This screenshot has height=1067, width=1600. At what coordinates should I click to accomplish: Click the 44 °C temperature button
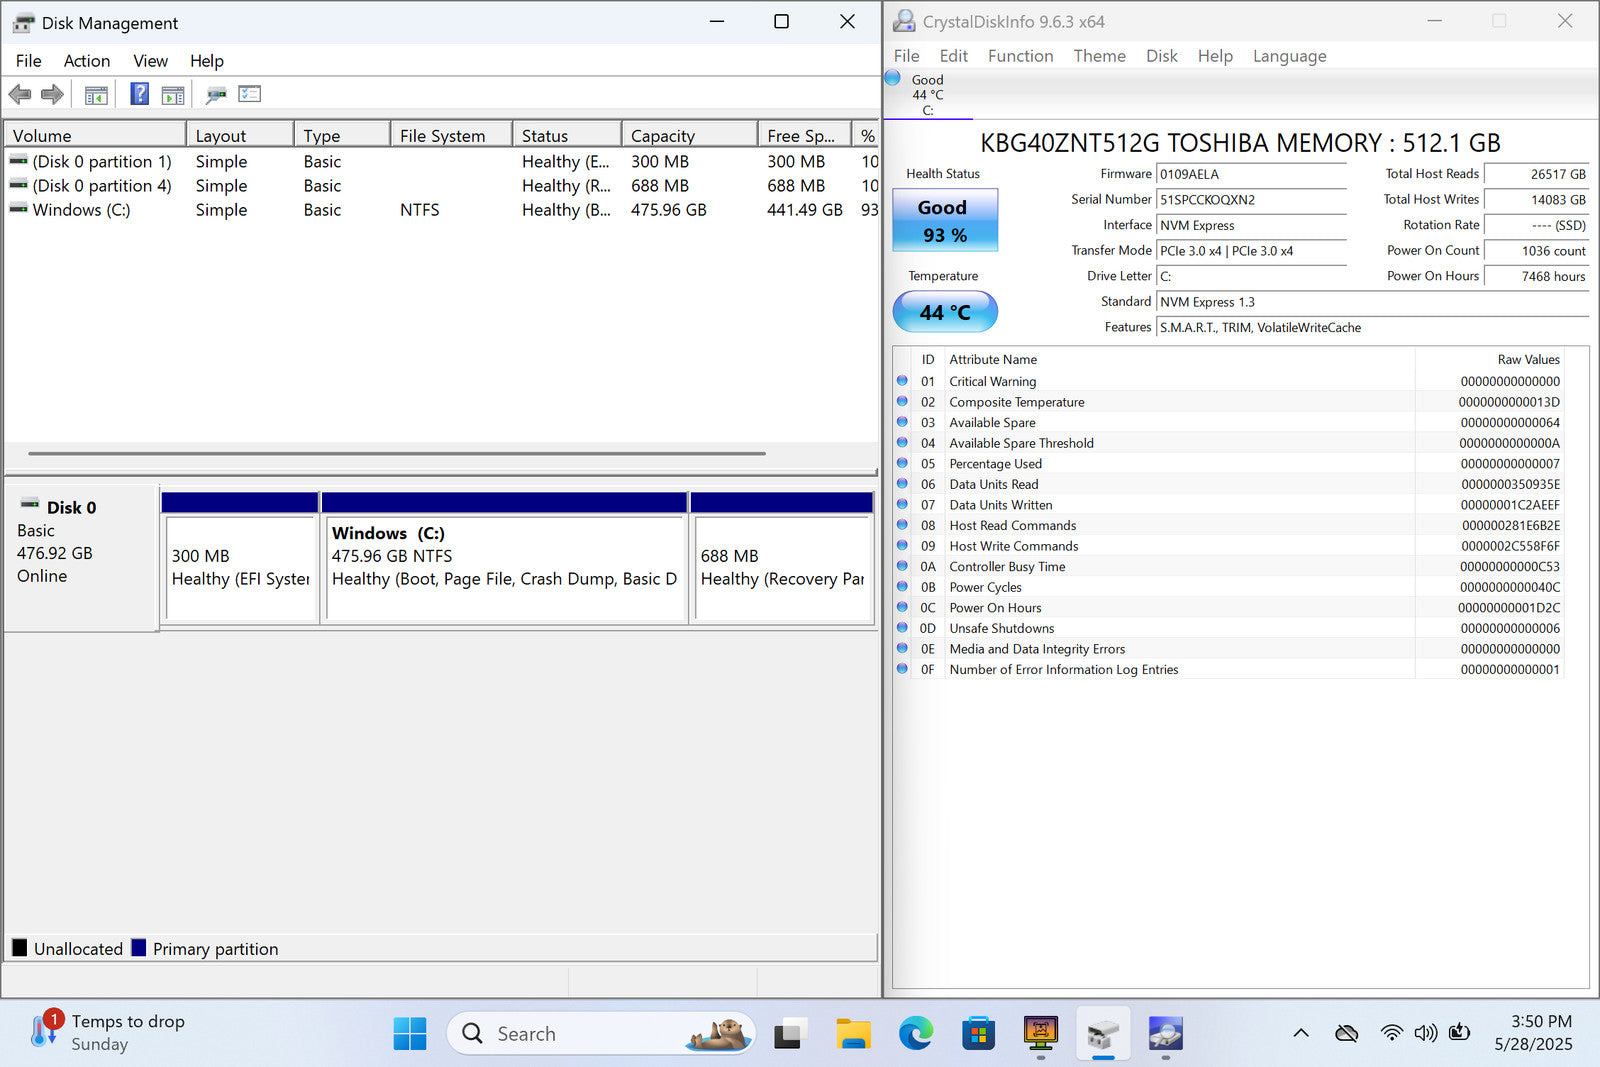(x=944, y=312)
